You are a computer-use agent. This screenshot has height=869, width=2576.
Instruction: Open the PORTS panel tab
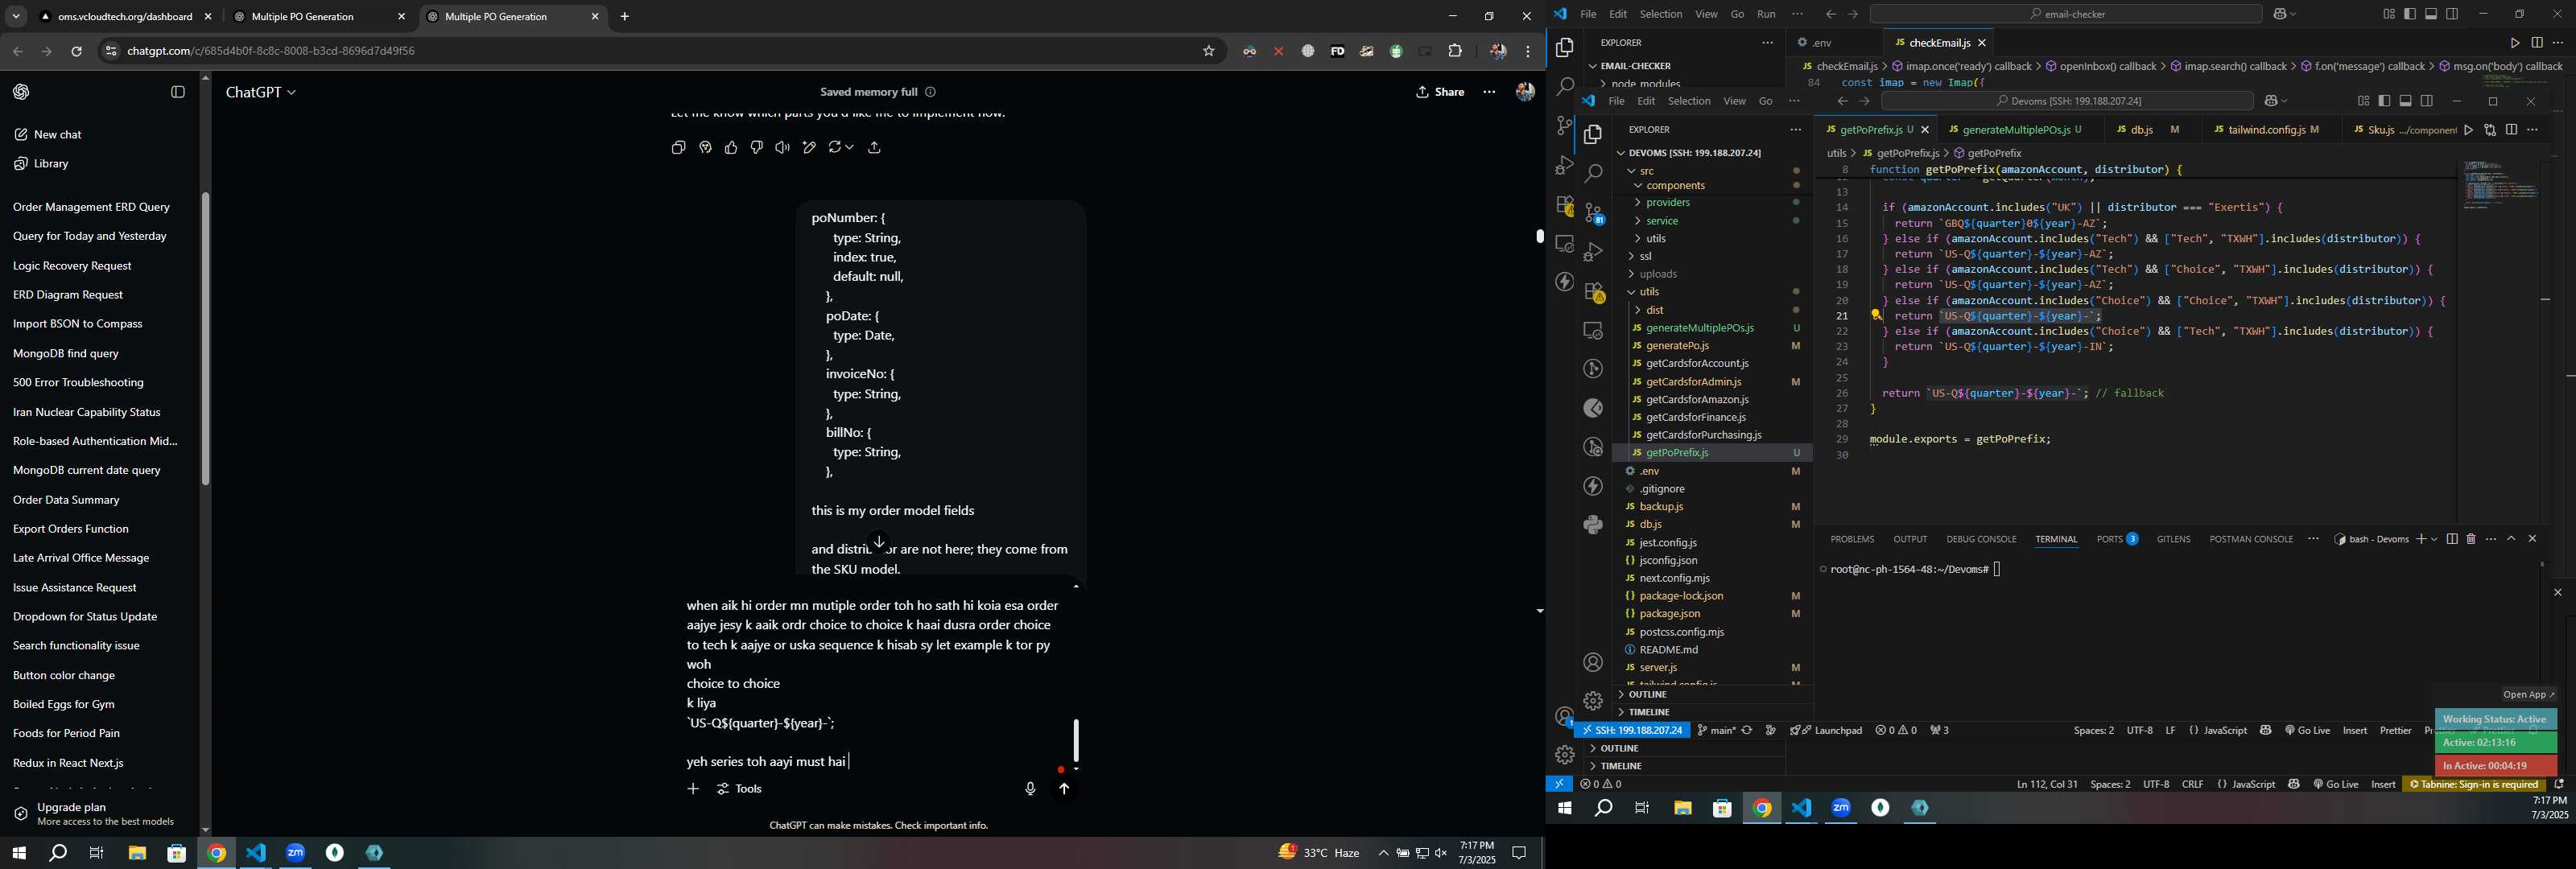(2116, 540)
